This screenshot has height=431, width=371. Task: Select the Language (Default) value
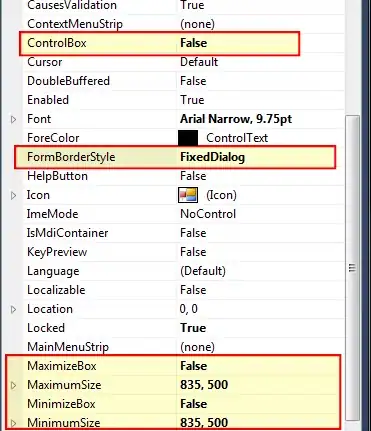tap(203, 271)
